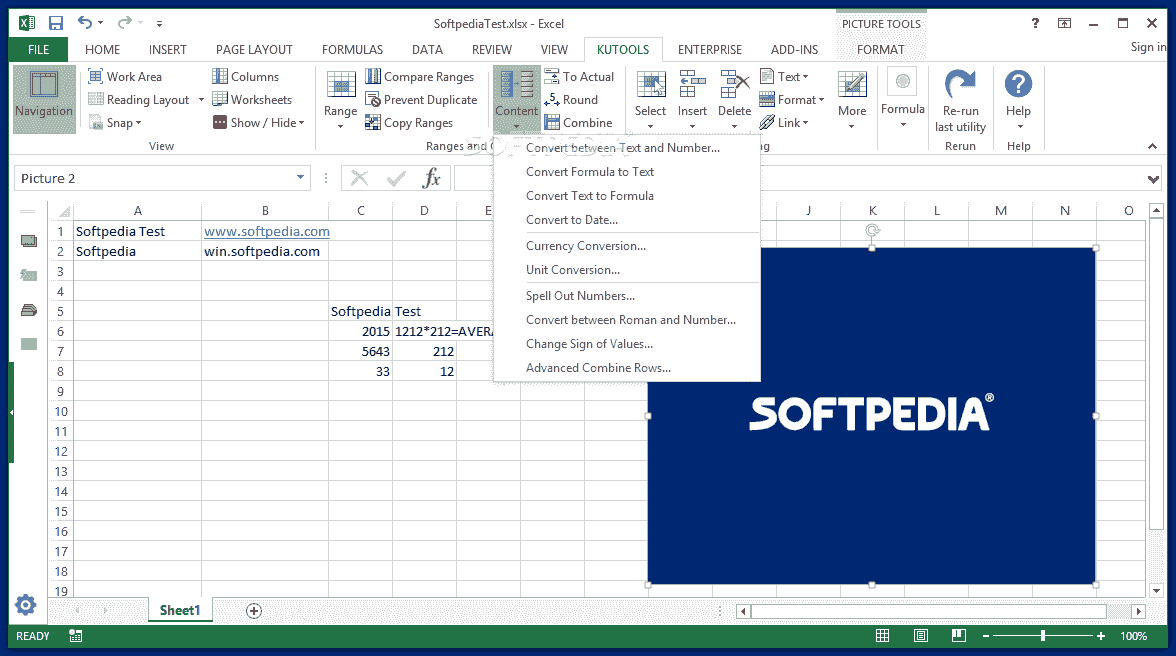Screen dimensions: 1176x656
Task: Enable Page Layout view from status bar
Action: click(x=919, y=635)
